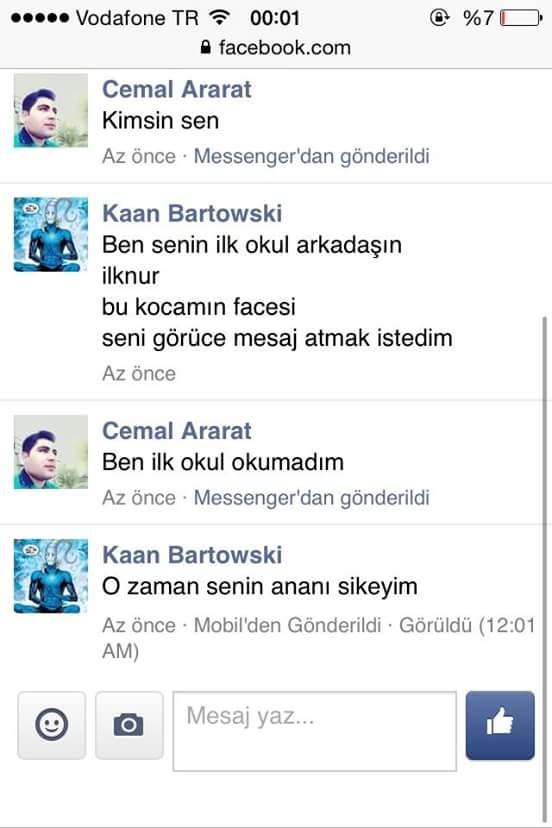Open the first Kaan Bartowski name link
552x828 pixels.
(x=192, y=213)
